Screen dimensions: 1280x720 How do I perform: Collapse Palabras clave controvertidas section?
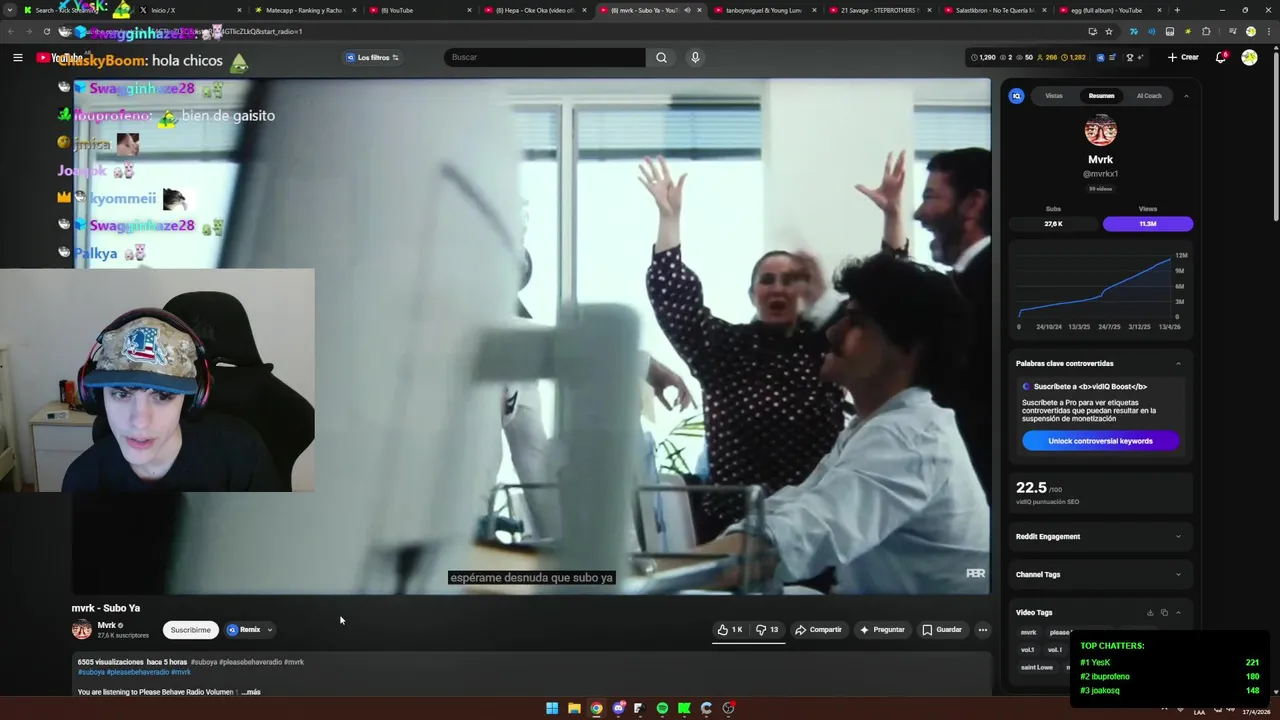point(1178,363)
